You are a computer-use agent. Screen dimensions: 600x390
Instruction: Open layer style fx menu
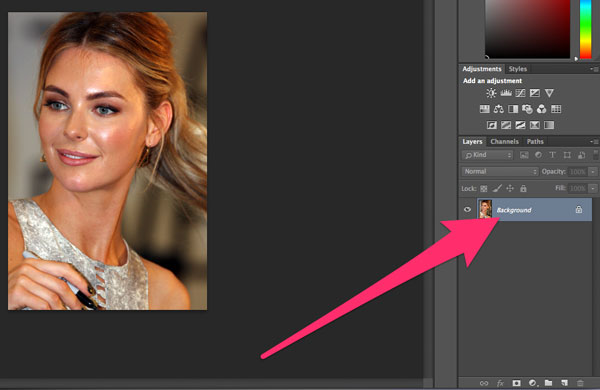[500, 383]
